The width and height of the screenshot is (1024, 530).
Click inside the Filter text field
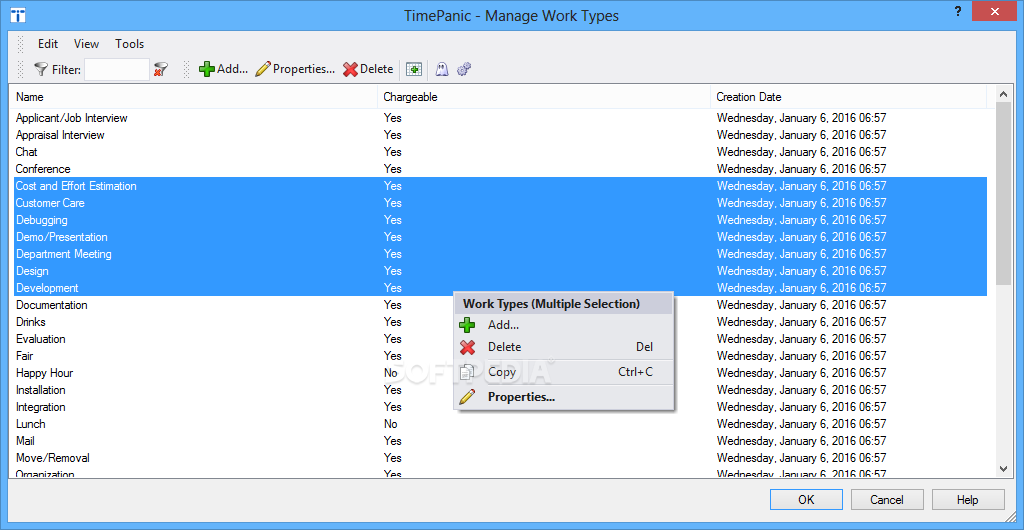click(x=117, y=69)
